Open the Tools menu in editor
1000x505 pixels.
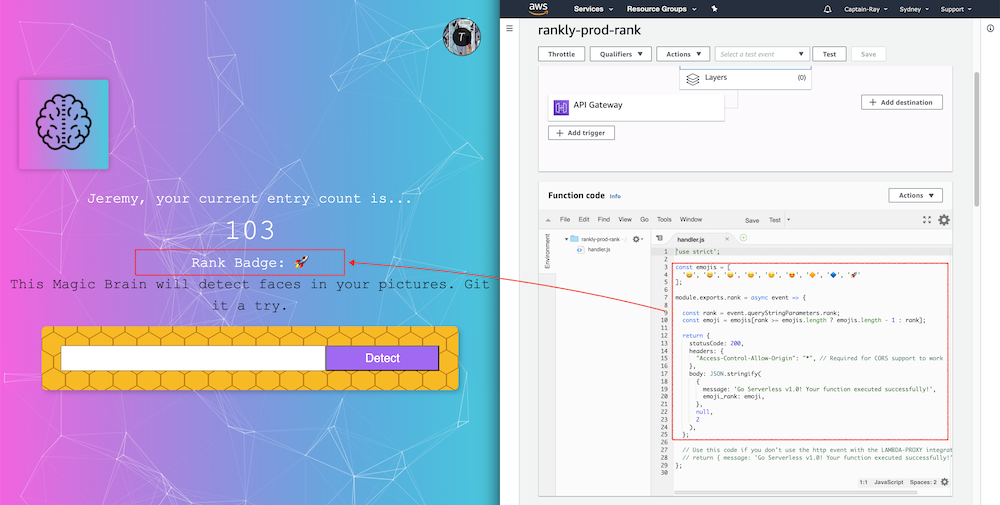coord(664,219)
